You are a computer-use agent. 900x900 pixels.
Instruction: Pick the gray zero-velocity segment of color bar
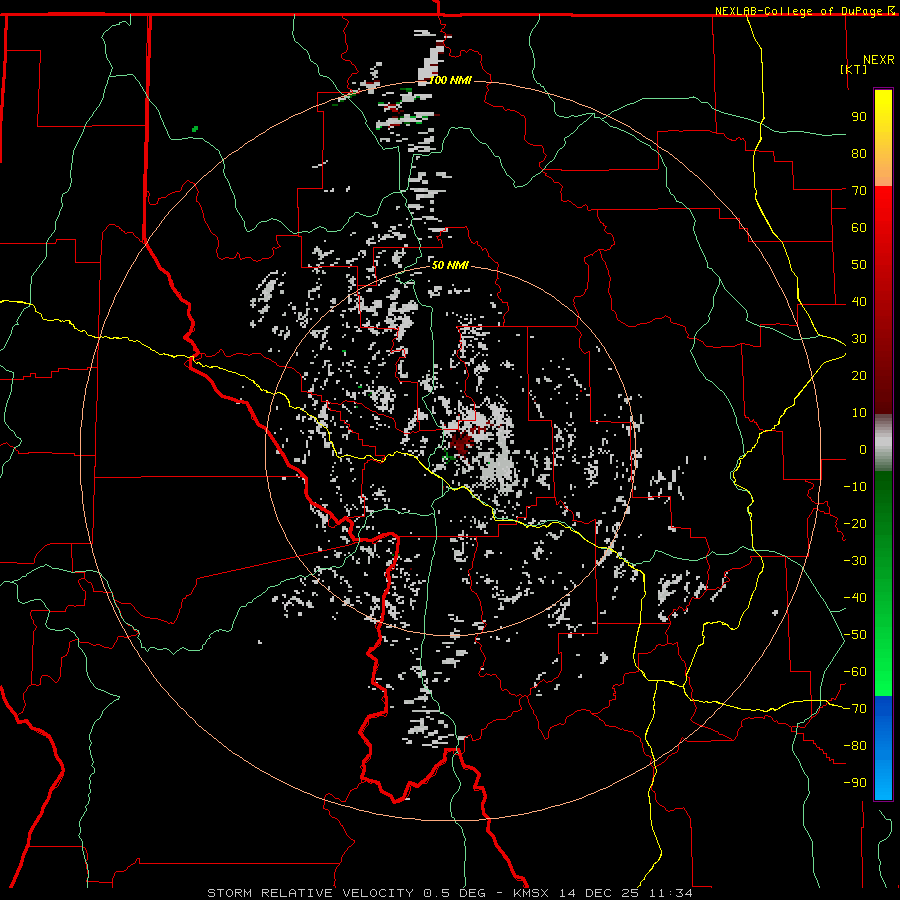(x=883, y=443)
